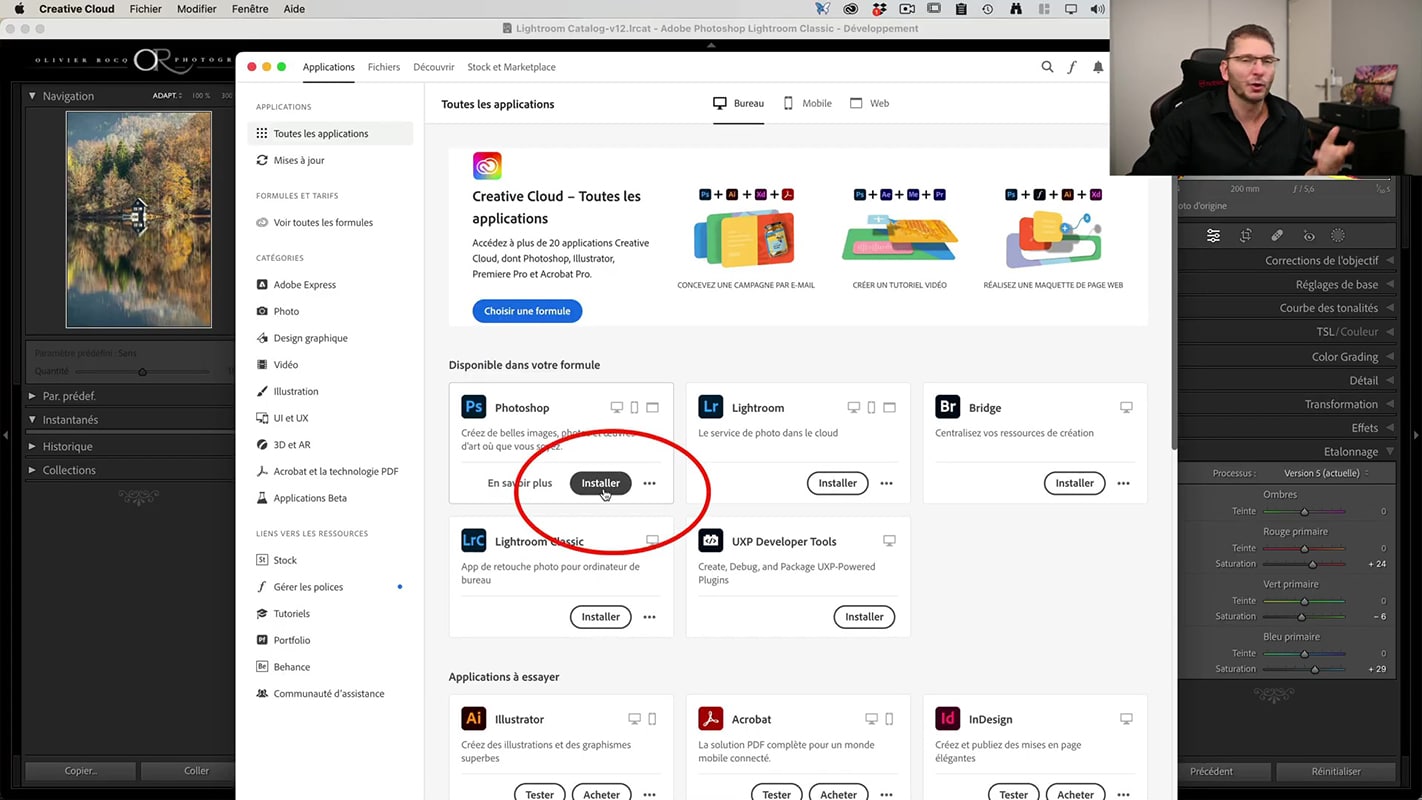The image size is (1422, 800).
Task: Adjust Ombres Teinte slider
Action: [1304, 511]
